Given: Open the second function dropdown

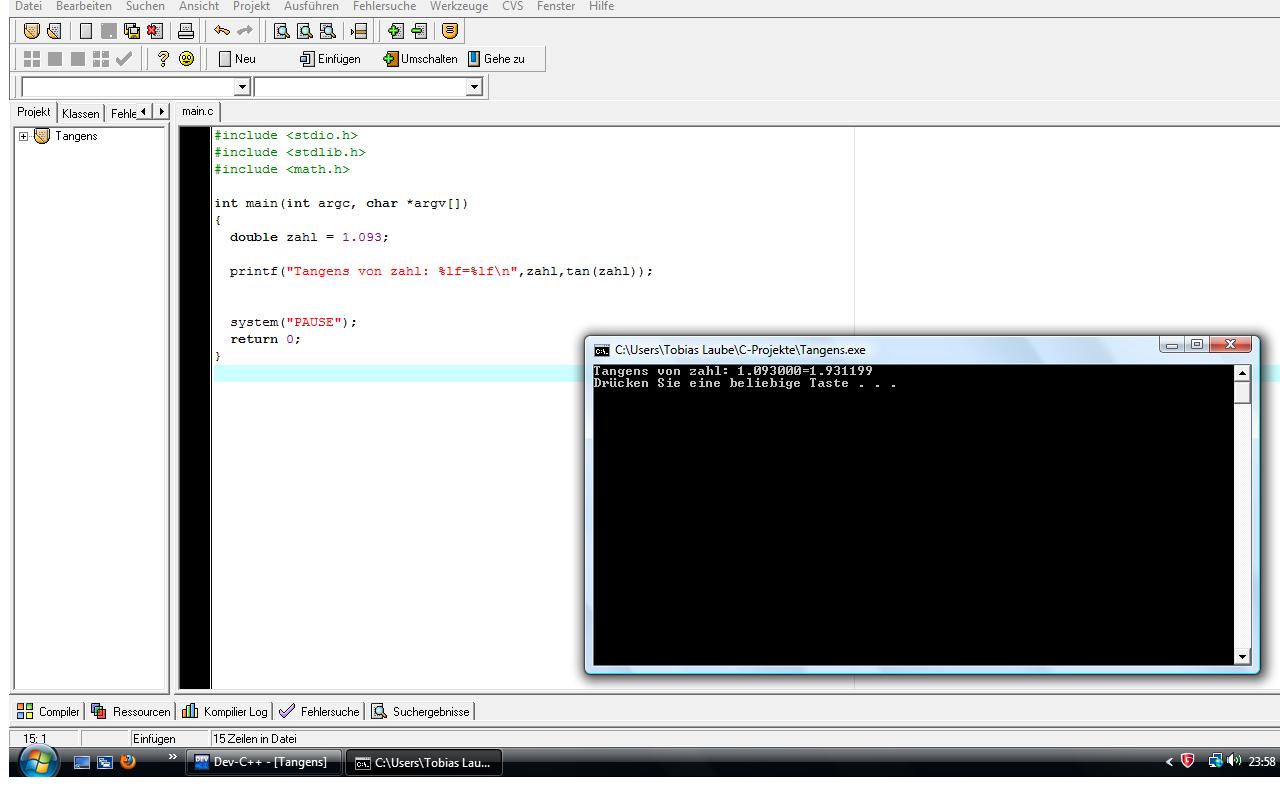Looking at the screenshot, I should (474, 88).
